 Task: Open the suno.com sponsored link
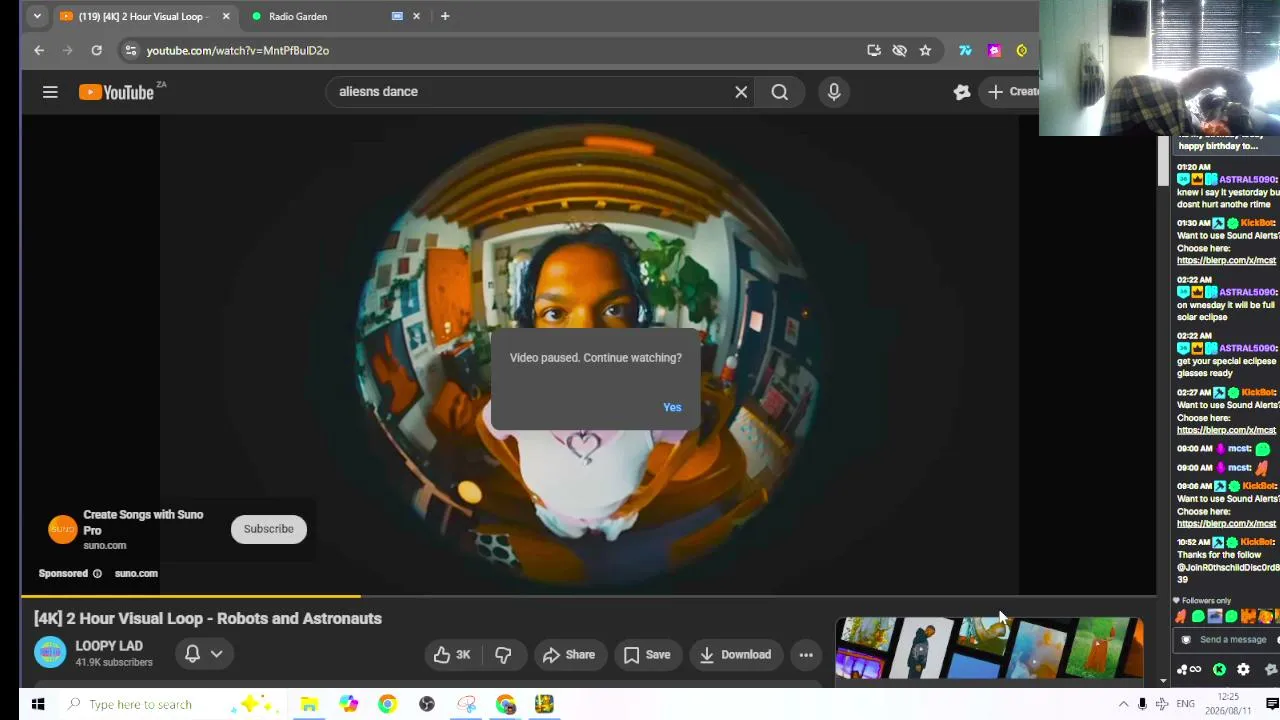(136, 573)
